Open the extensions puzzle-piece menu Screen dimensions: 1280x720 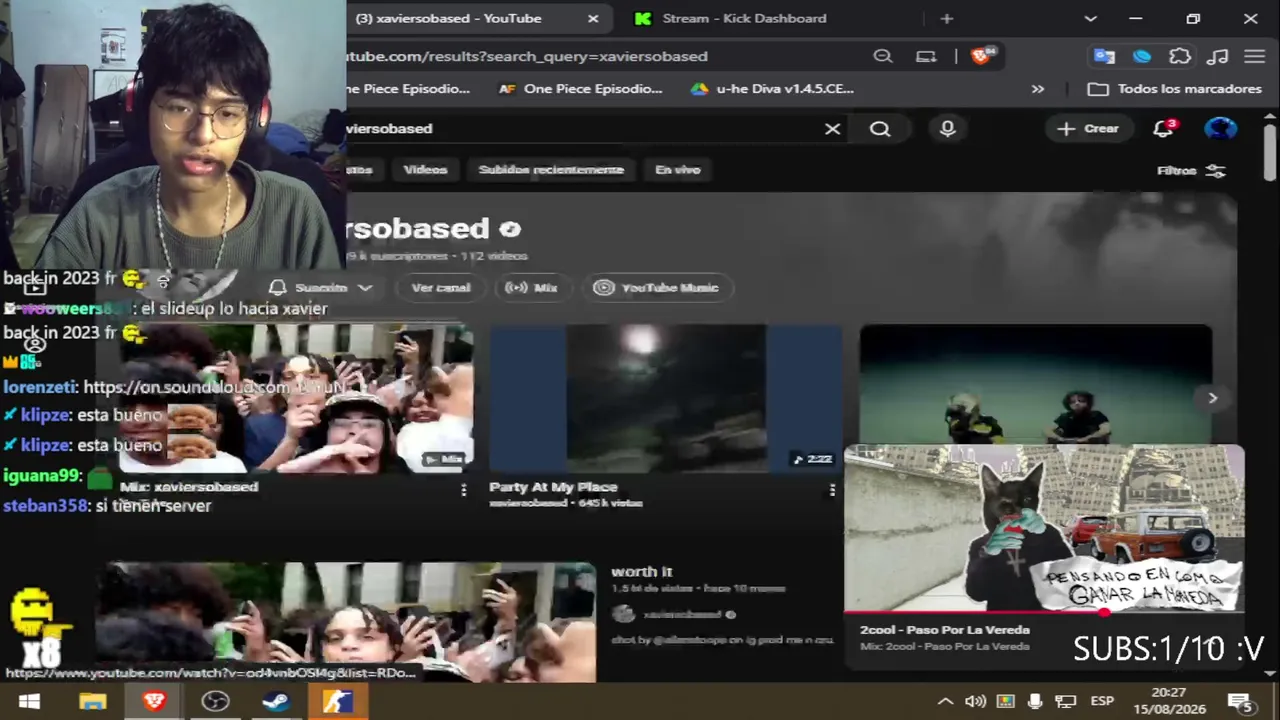click(1180, 56)
